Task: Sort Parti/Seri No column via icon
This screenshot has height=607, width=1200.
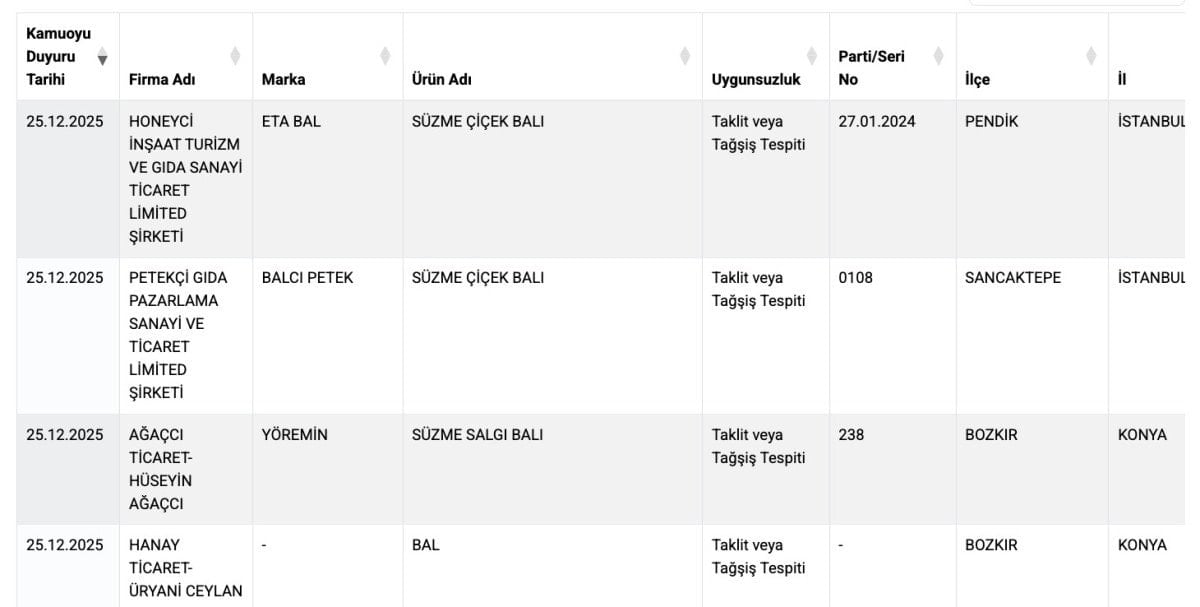Action: point(938,57)
